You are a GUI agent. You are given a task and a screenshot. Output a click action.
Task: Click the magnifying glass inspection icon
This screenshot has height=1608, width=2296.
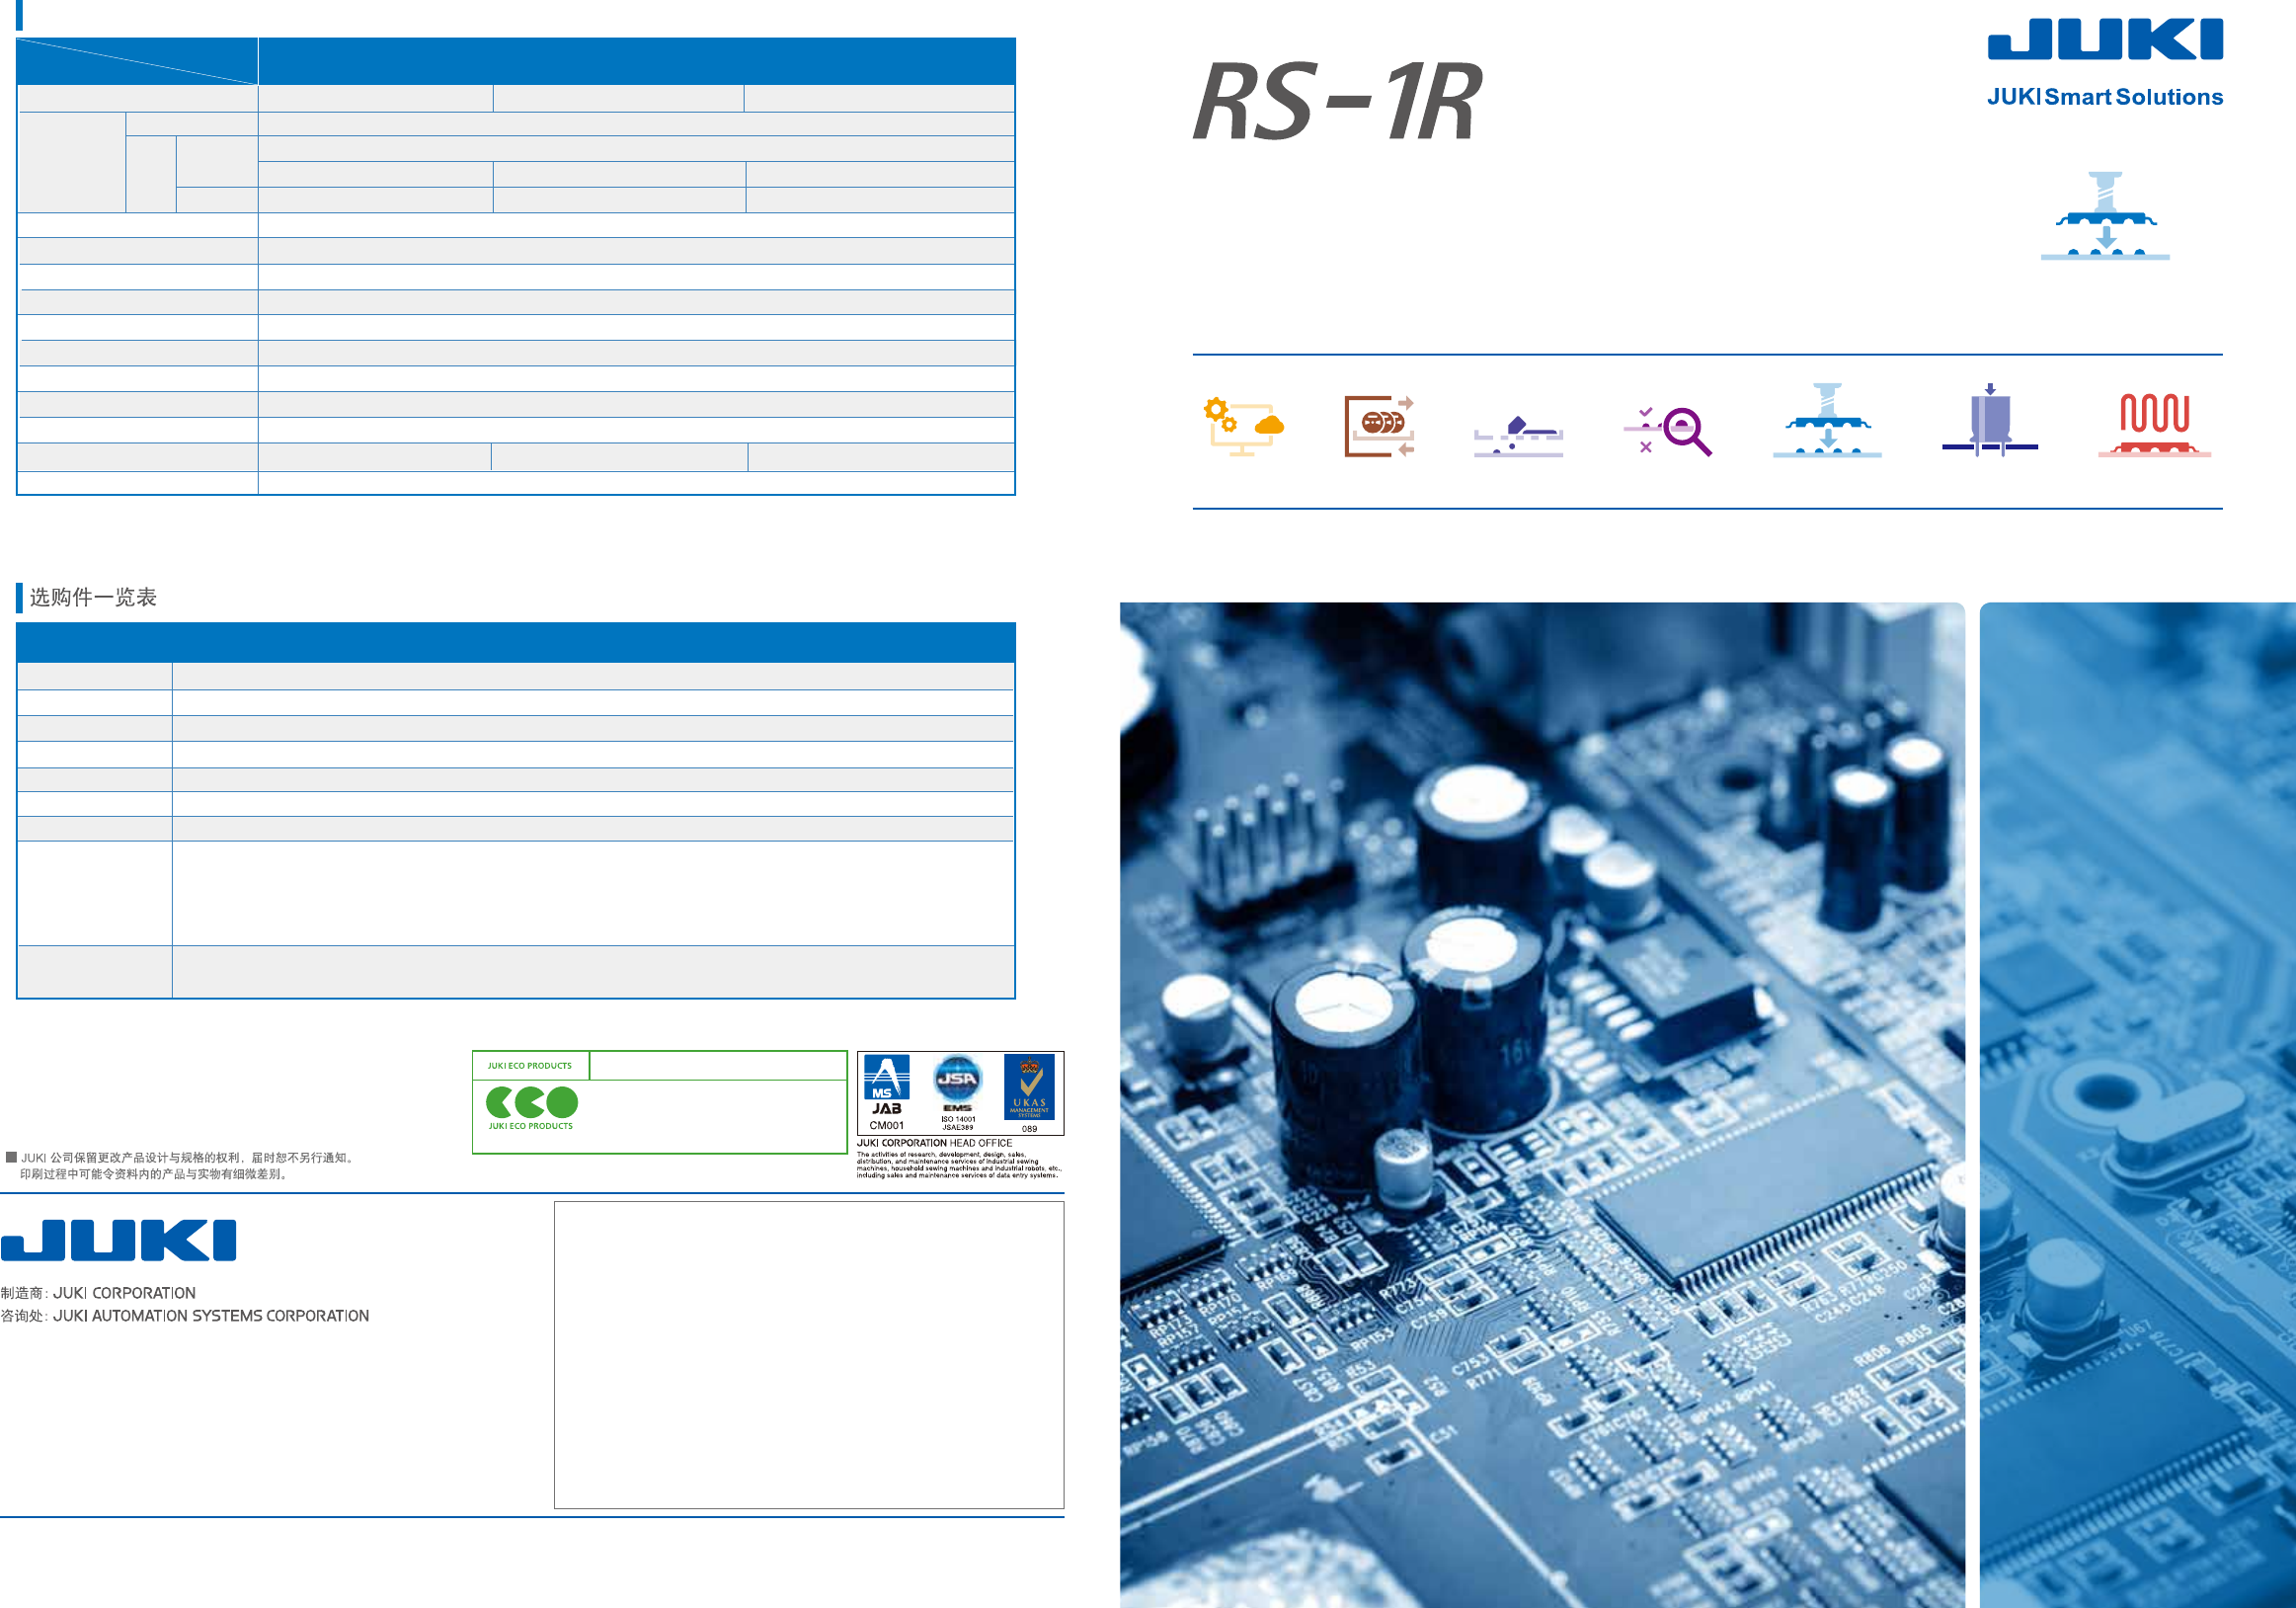(1670, 431)
